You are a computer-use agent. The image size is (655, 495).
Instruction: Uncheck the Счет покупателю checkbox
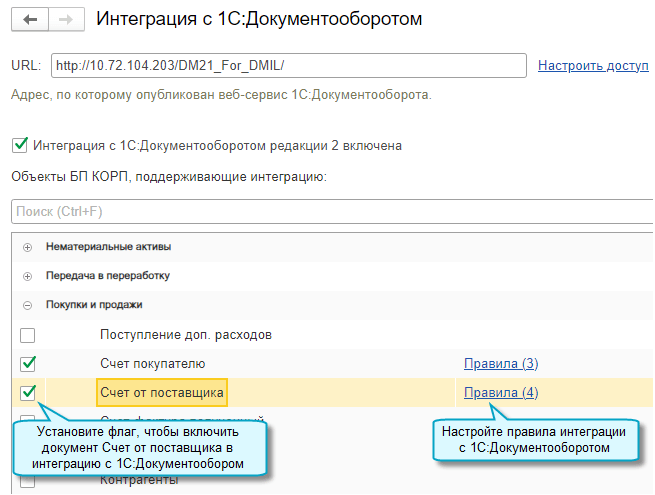click(28, 363)
